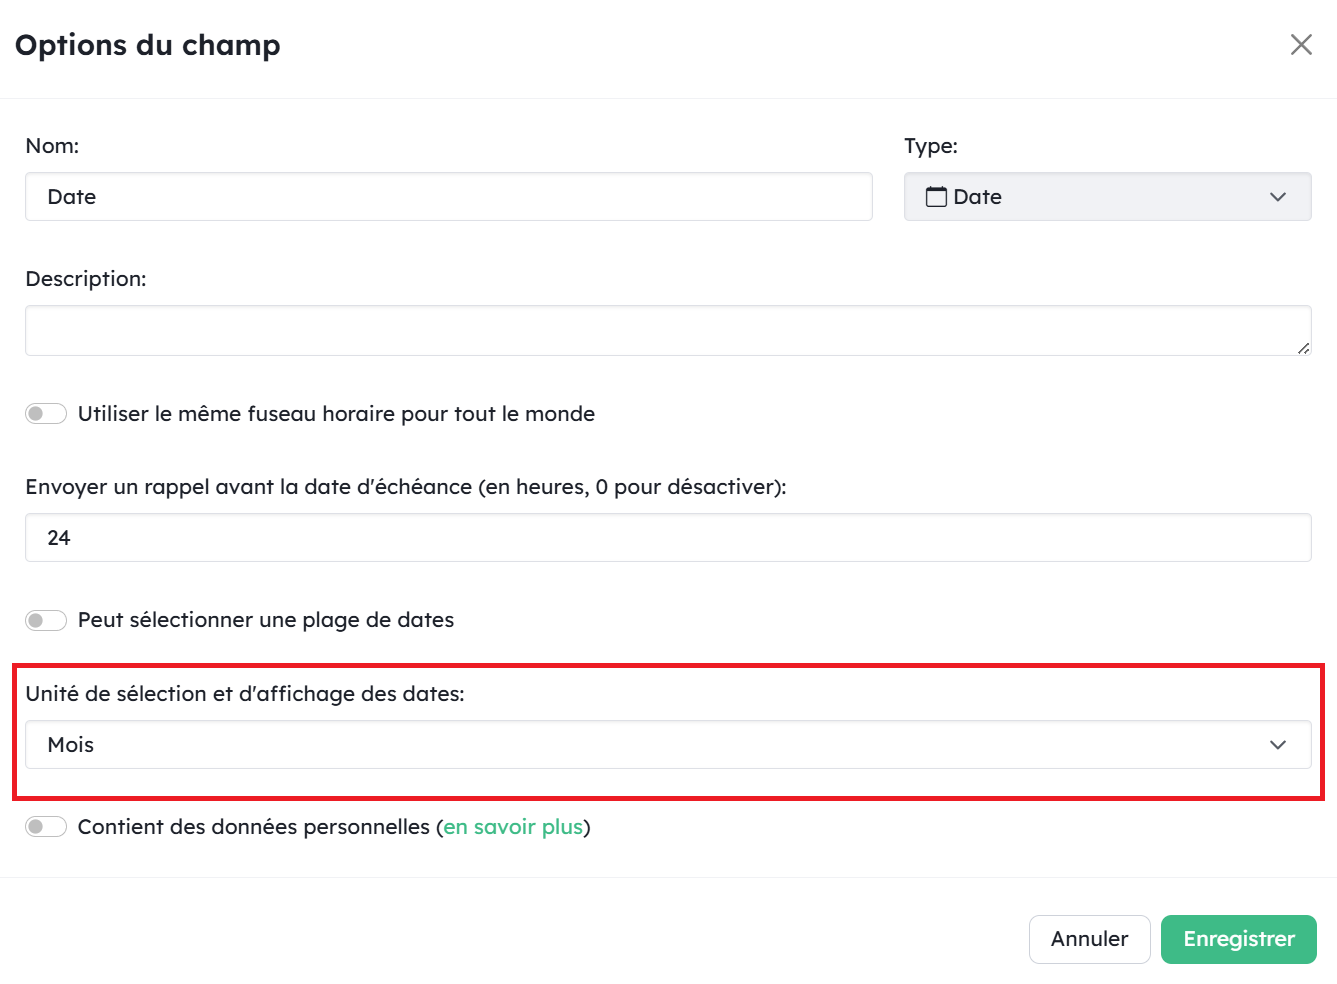
Task: Grab the Description textarea resize handle
Action: (x=1304, y=348)
